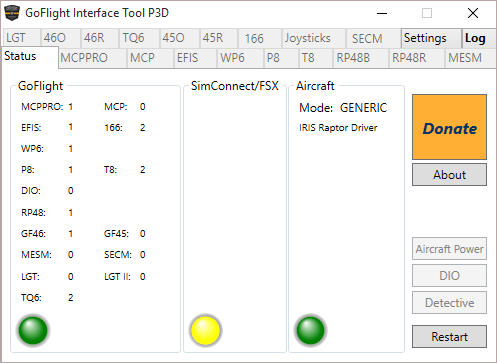Viewport: 497px width, 363px height.
Task: Click the Aircraft green status light
Action: (x=310, y=330)
